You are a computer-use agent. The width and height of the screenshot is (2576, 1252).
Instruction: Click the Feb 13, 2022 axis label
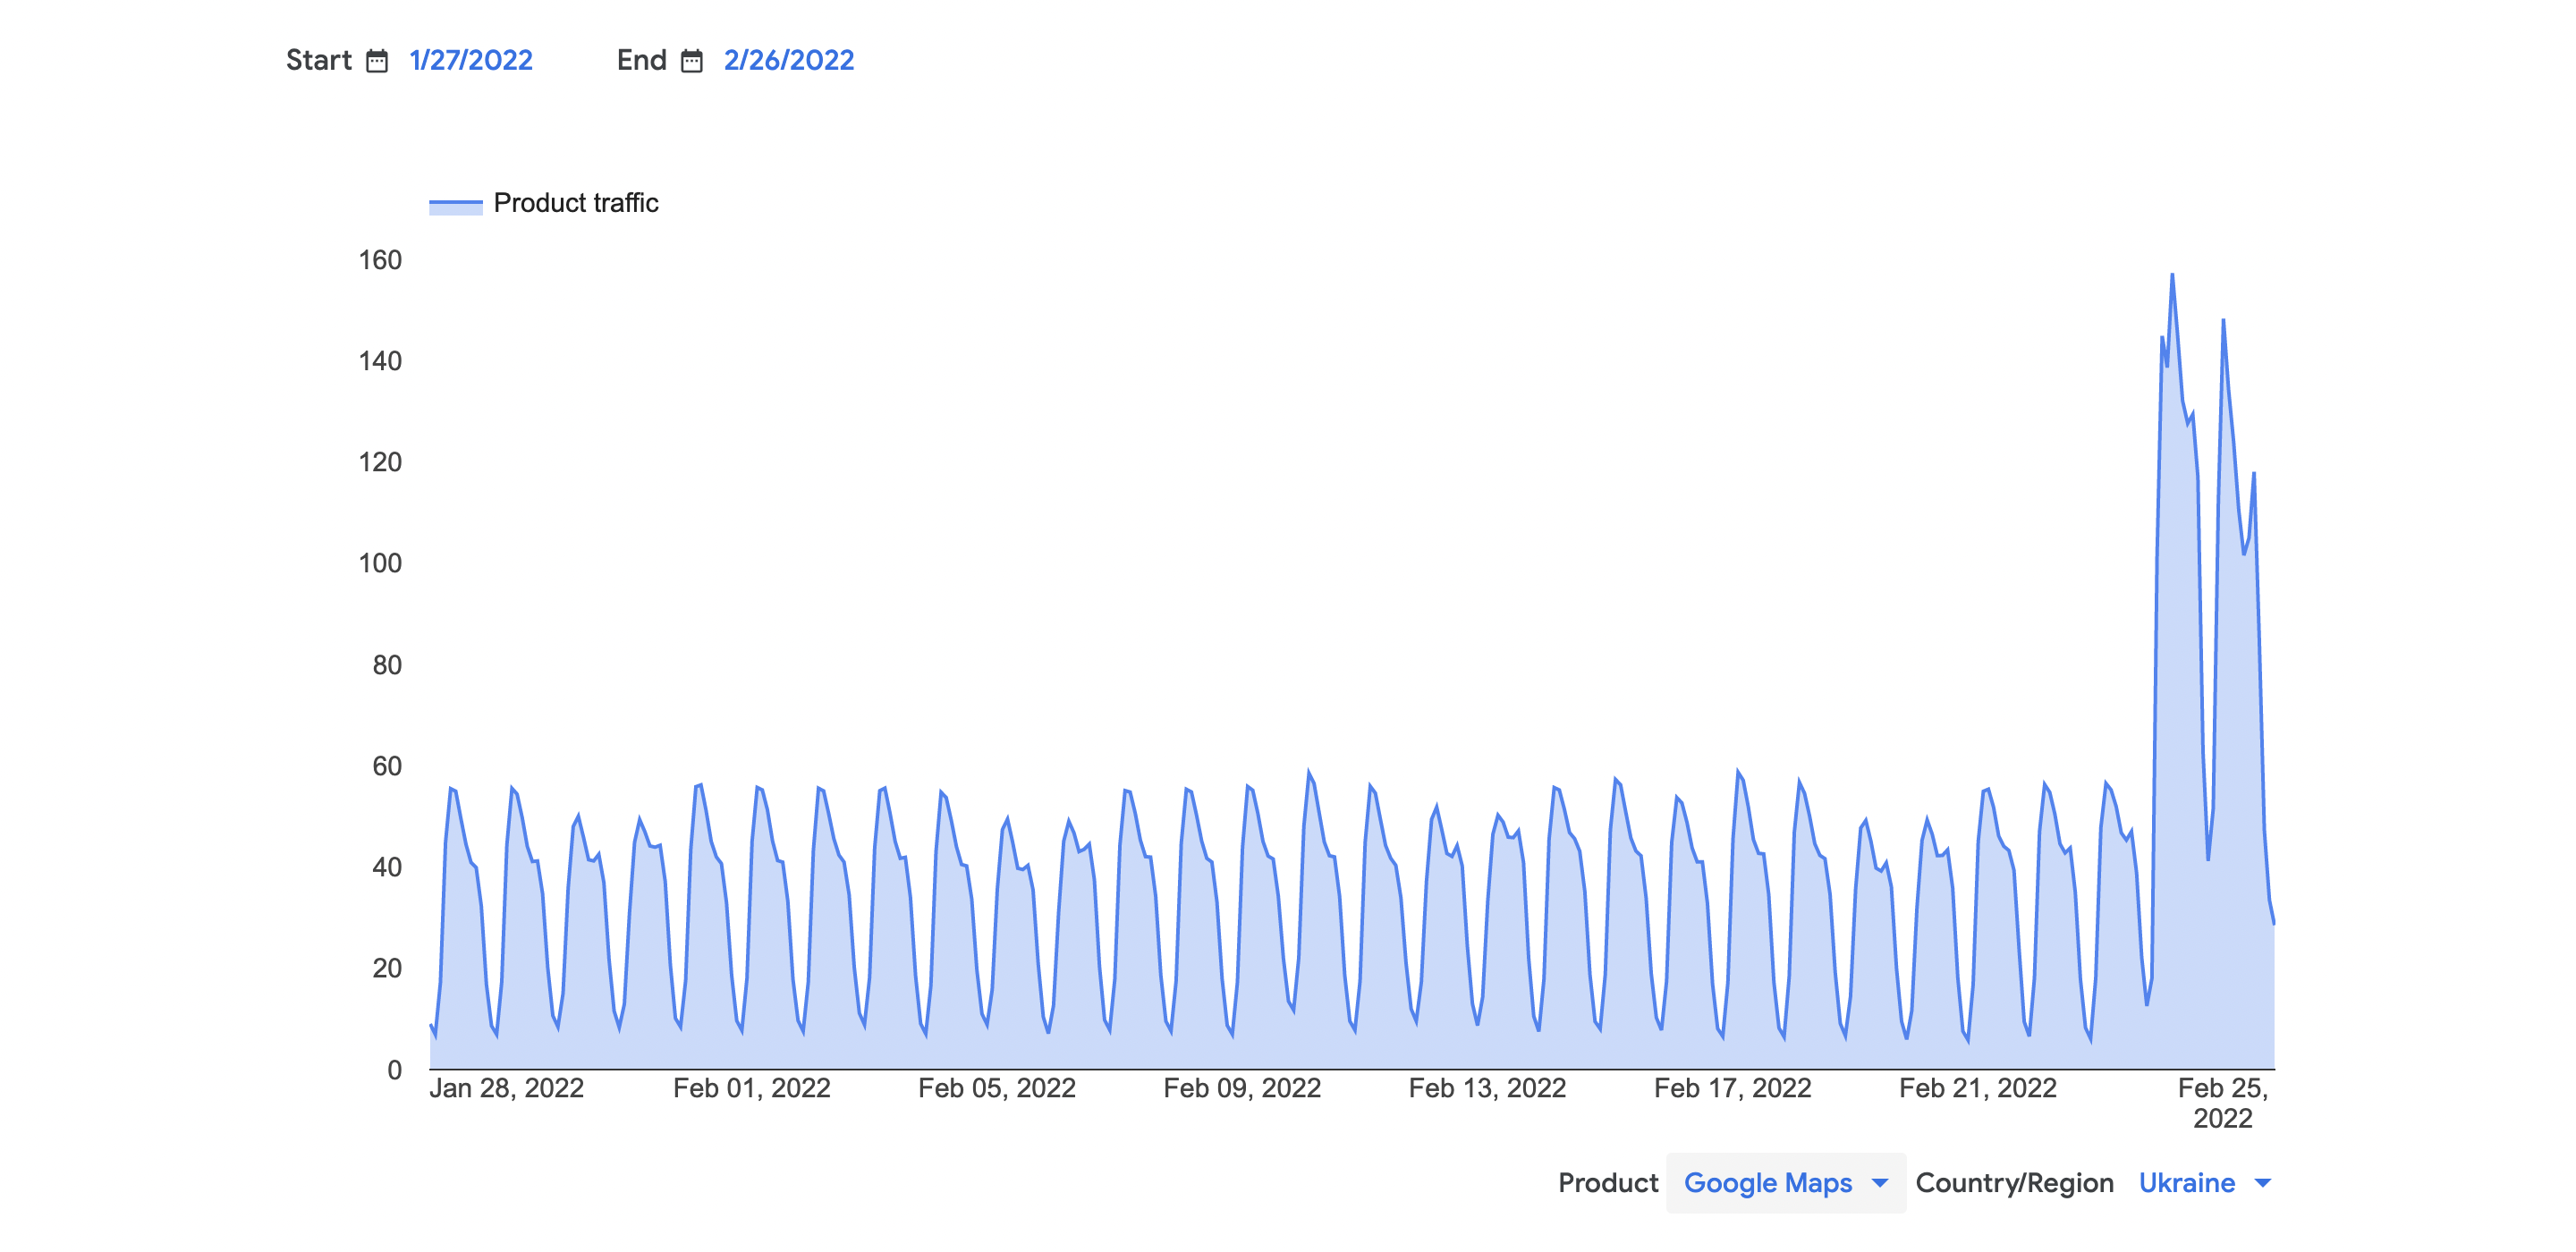[x=1487, y=1088]
